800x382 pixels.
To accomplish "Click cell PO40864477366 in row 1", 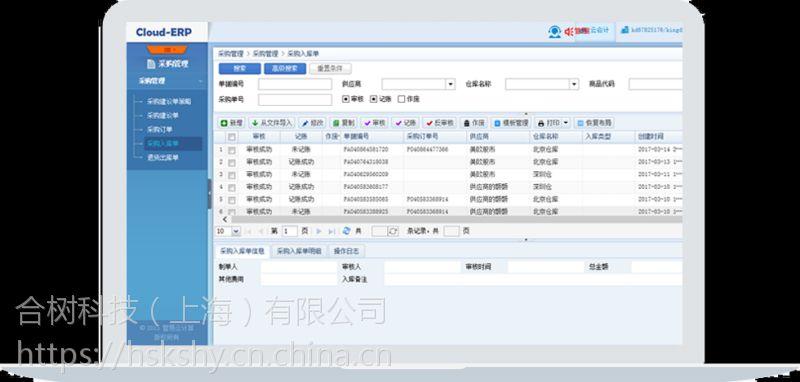I will 428,150.
